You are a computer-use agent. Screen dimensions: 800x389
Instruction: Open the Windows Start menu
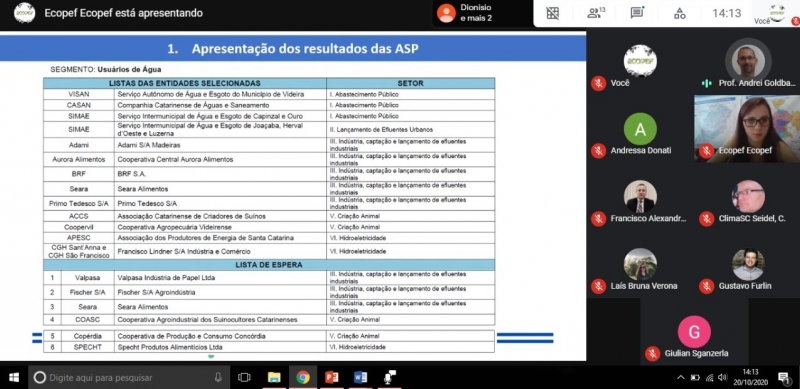tap(14, 377)
